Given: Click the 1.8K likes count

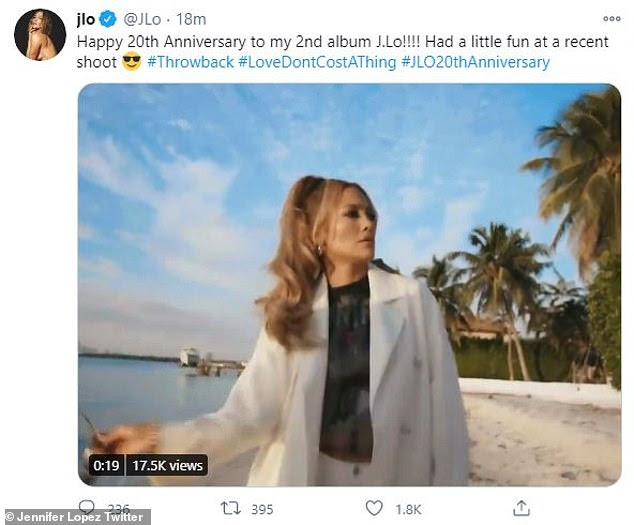Looking at the screenshot, I should [x=409, y=509].
